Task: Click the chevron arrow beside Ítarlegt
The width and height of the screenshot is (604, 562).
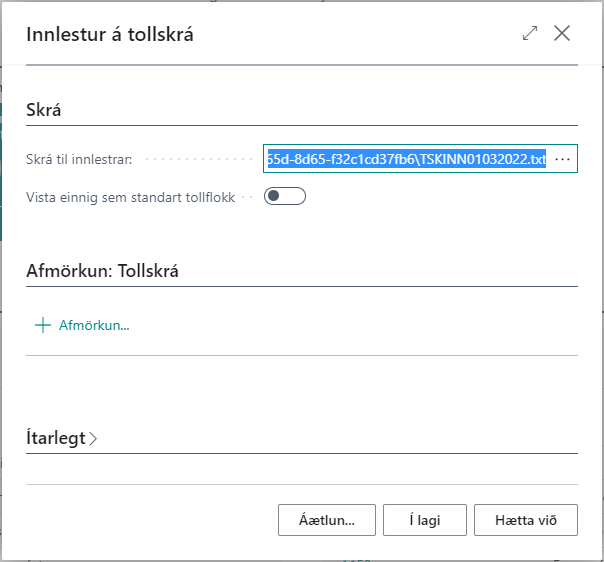Action: [94, 438]
